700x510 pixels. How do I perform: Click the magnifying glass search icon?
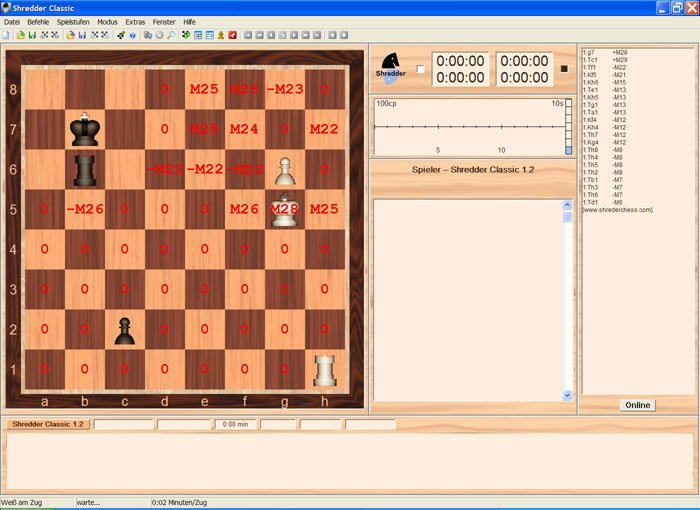coord(171,35)
